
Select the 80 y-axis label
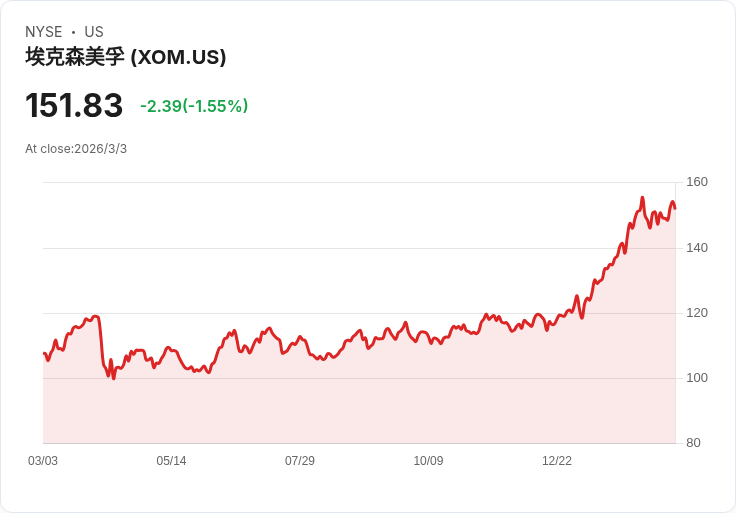(x=693, y=443)
